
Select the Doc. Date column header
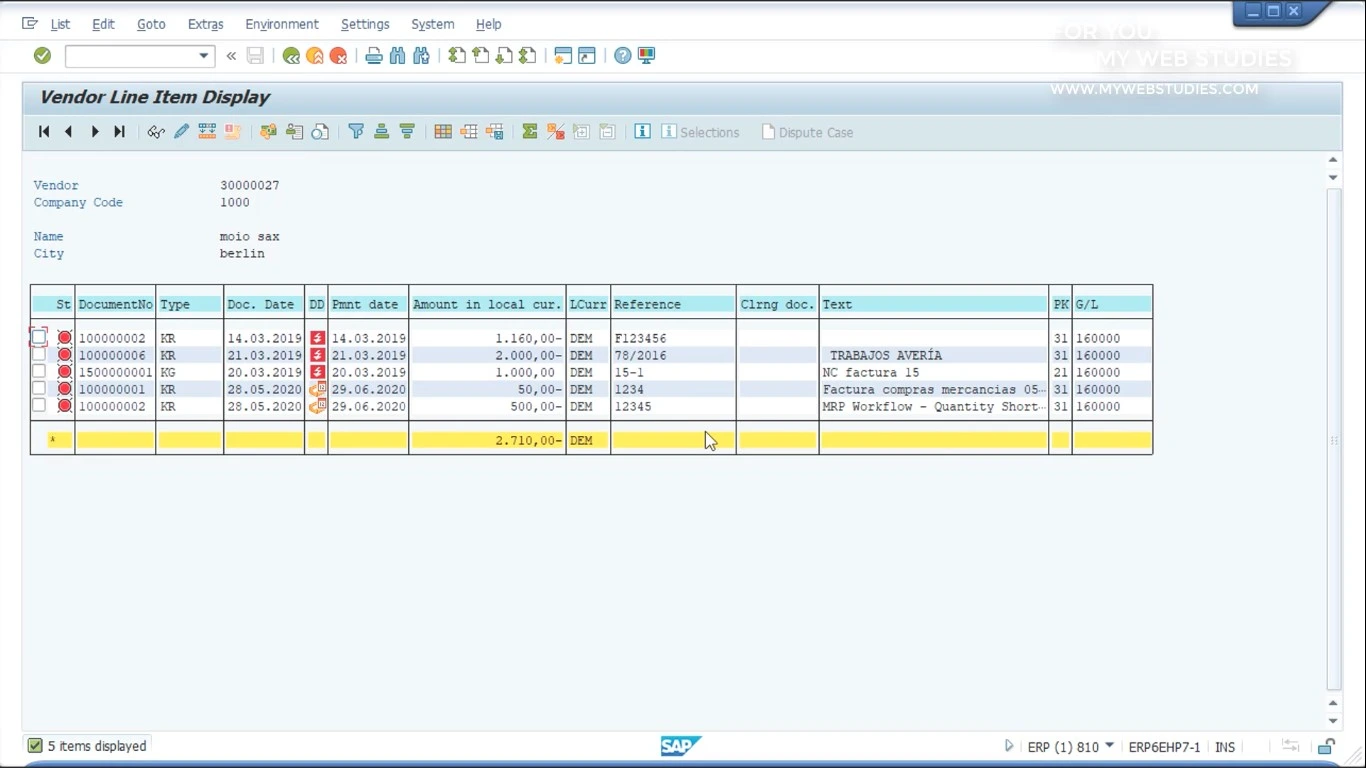coord(264,304)
